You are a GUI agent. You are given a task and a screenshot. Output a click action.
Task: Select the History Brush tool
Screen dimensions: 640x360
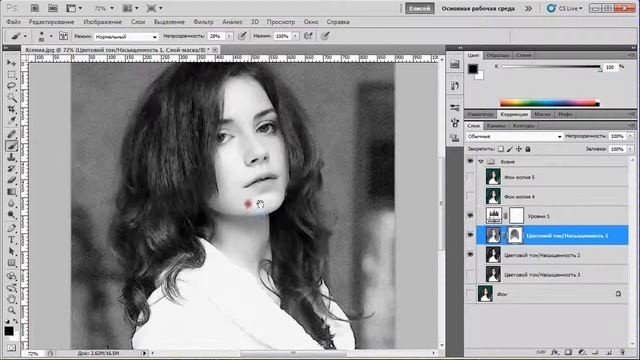pos(11,169)
